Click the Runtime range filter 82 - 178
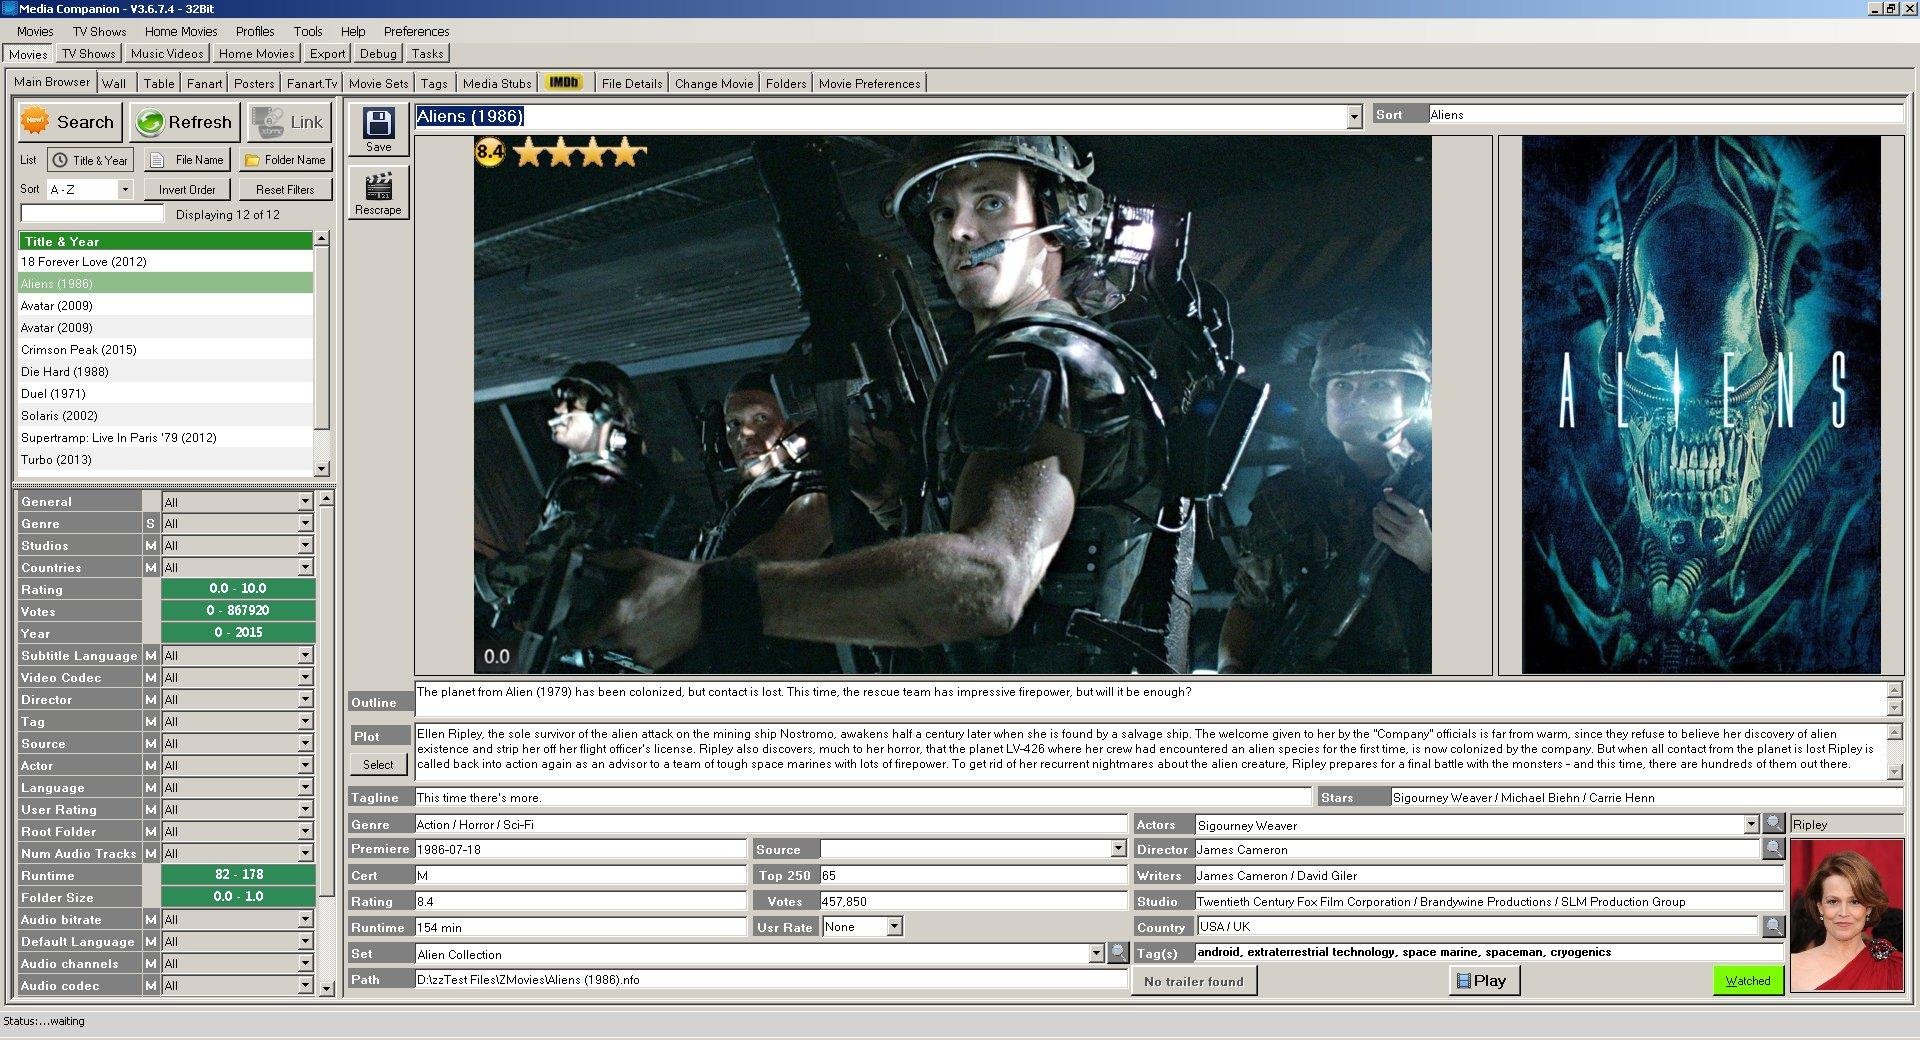This screenshot has width=1920, height=1040. coord(238,875)
